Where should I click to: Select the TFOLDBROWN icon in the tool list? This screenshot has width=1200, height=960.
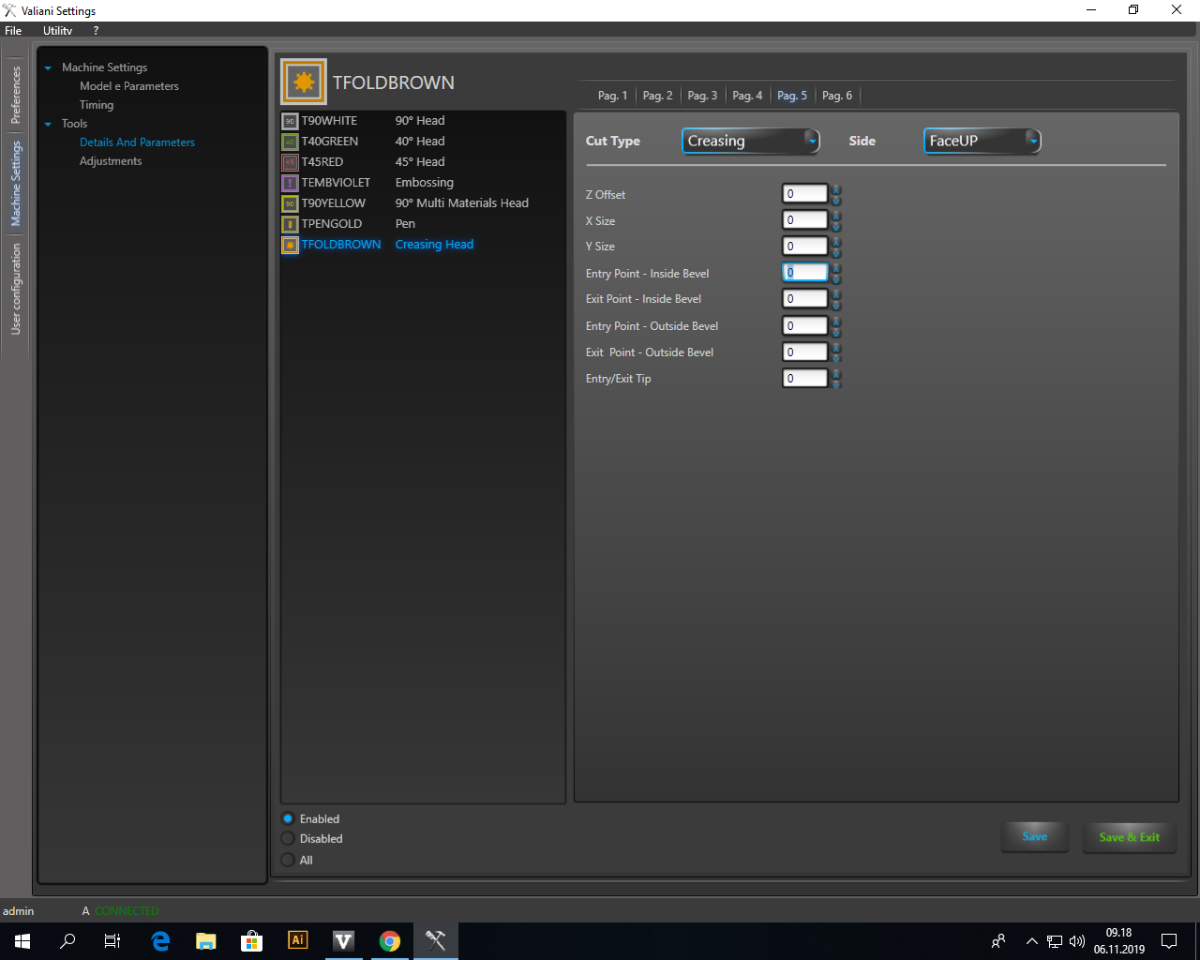coord(290,244)
